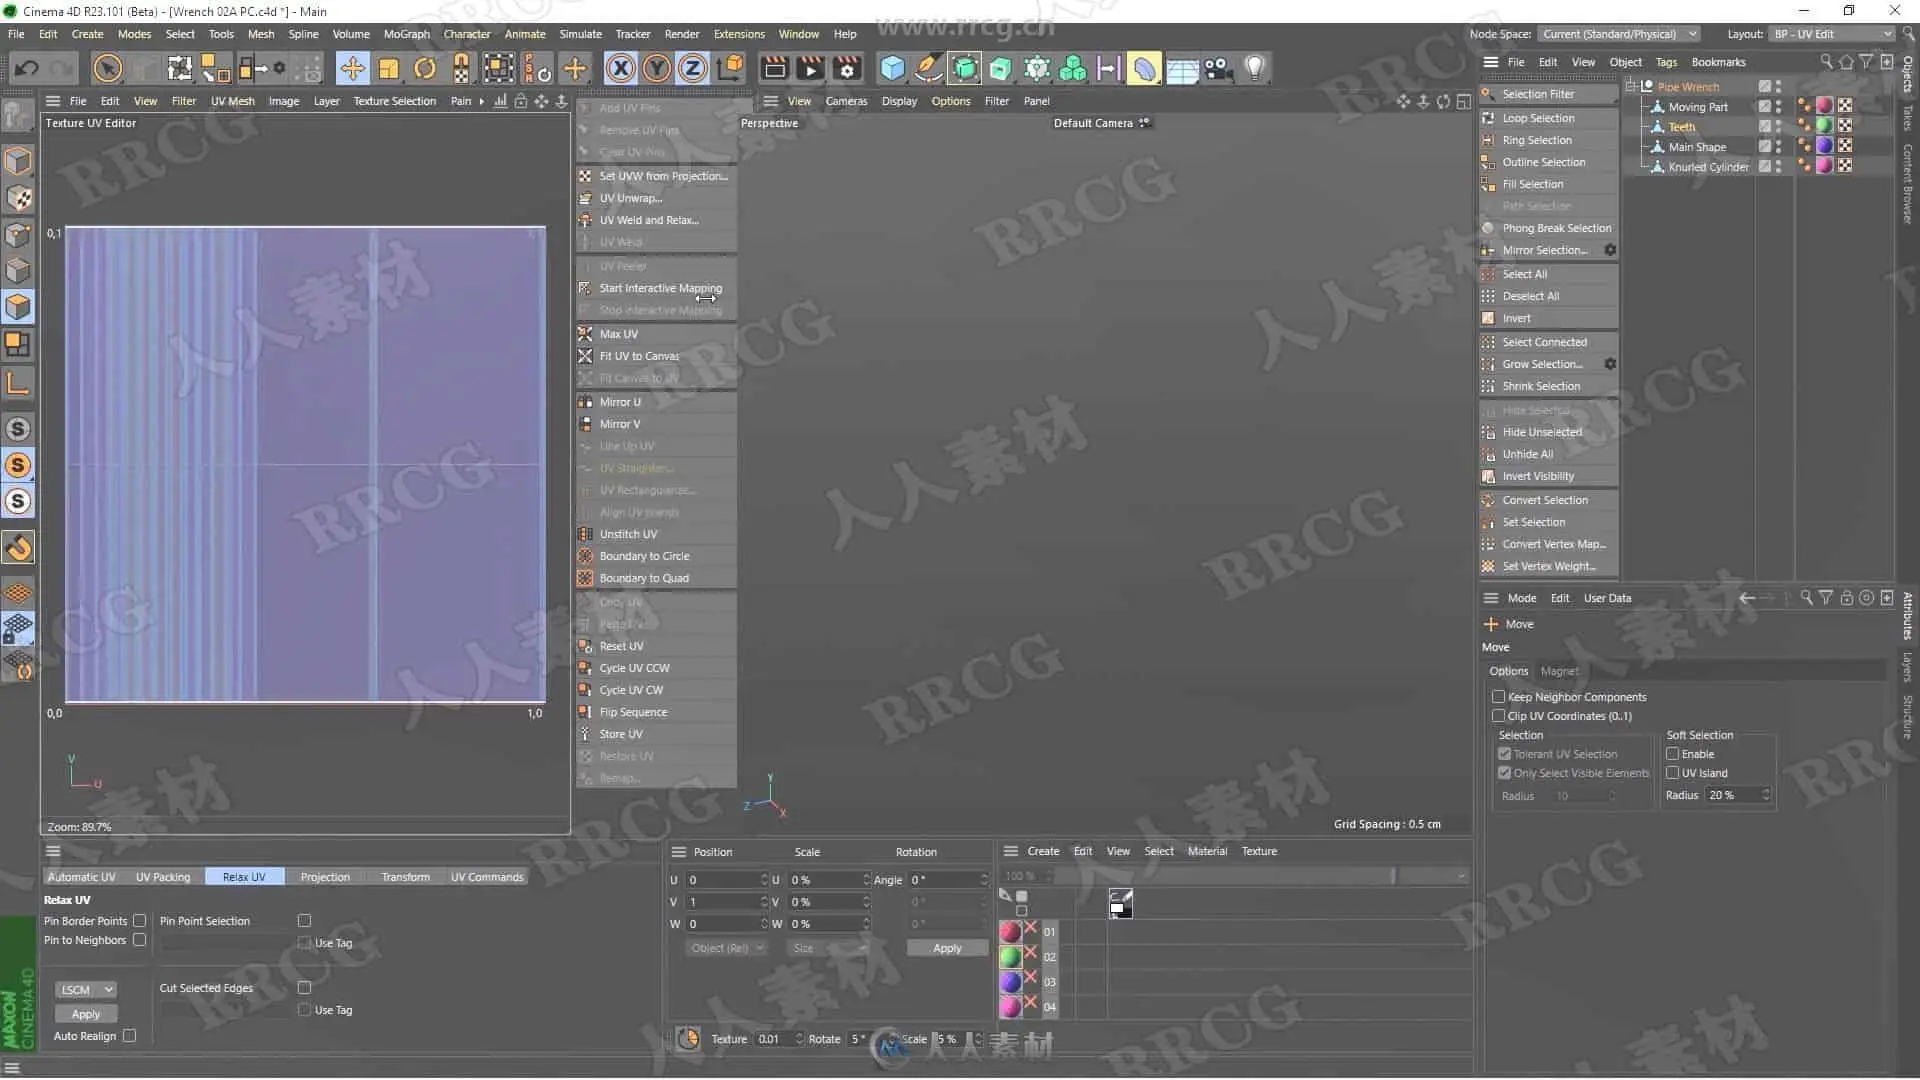Click the light bulb icon
This screenshot has width=1920, height=1080.
pos(1254,68)
